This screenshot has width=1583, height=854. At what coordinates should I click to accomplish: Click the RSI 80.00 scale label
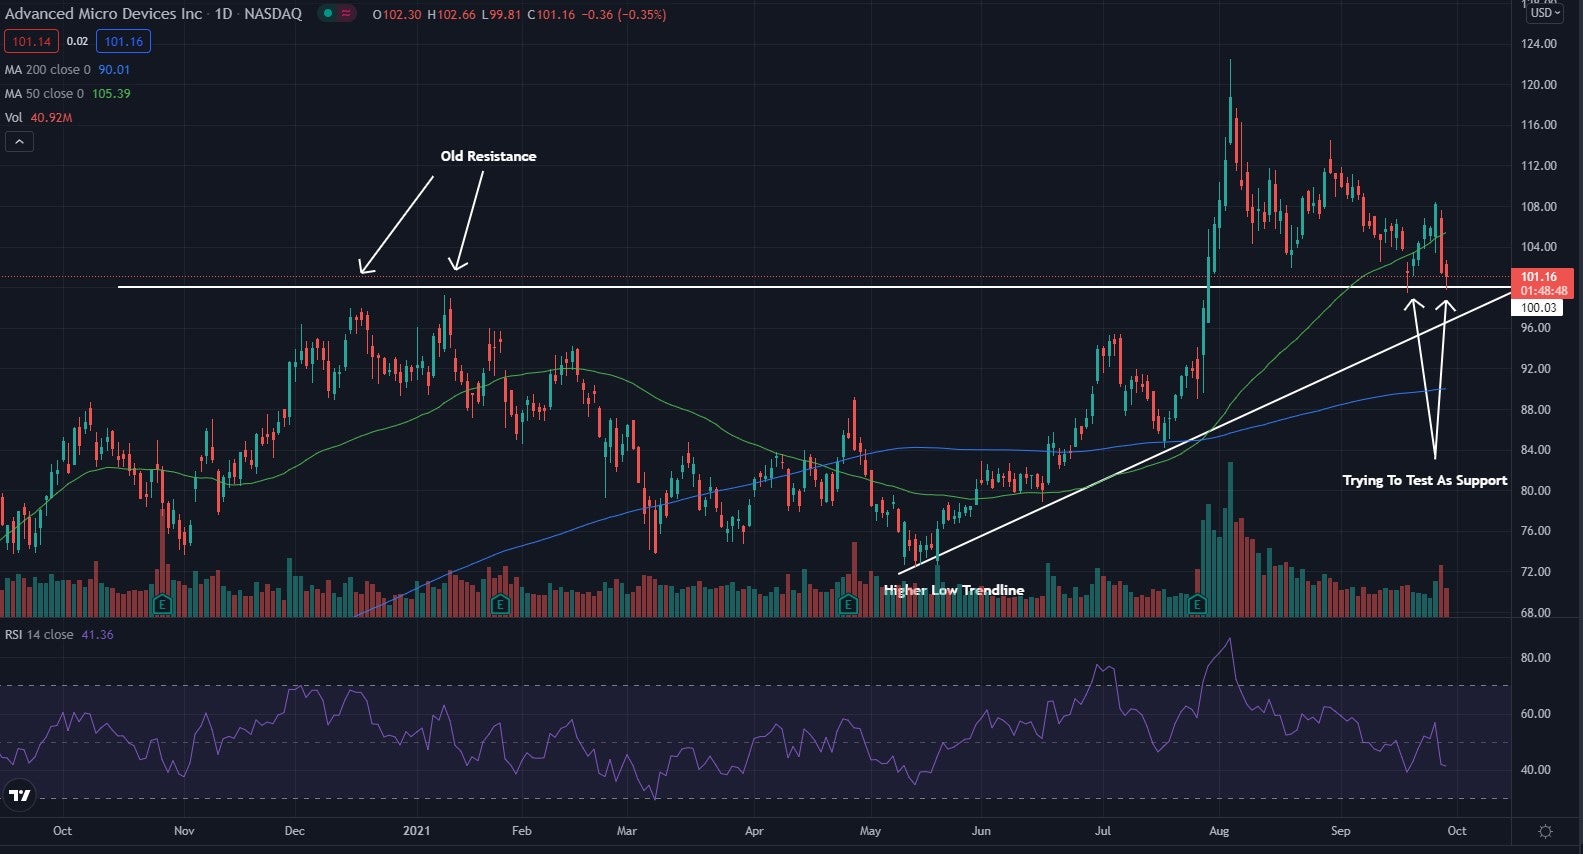tap(1536, 658)
